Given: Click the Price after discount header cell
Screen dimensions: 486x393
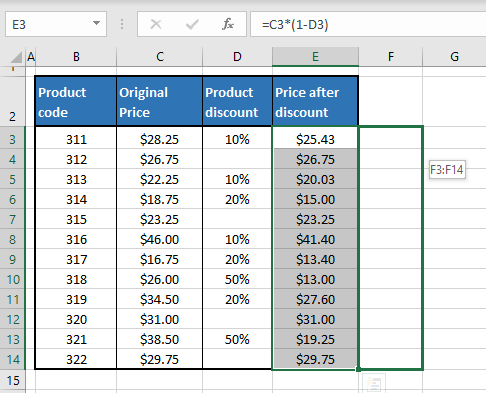Looking at the screenshot, I should pos(315,101).
